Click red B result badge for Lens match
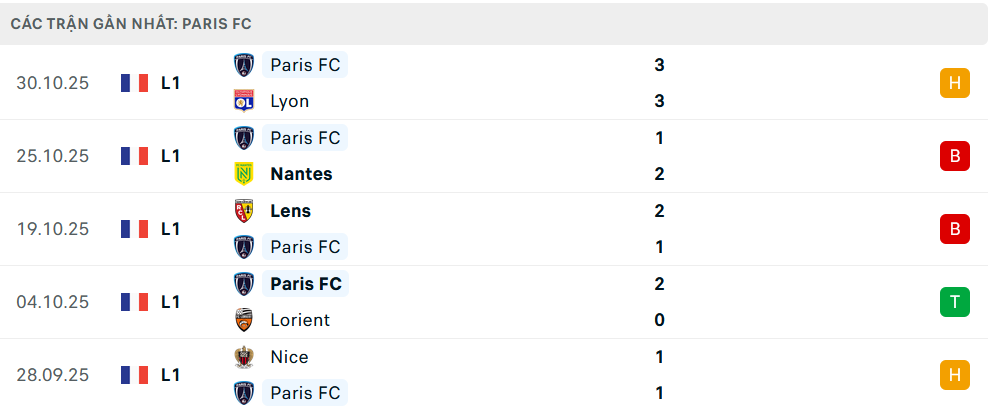 click(x=954, y=229)
